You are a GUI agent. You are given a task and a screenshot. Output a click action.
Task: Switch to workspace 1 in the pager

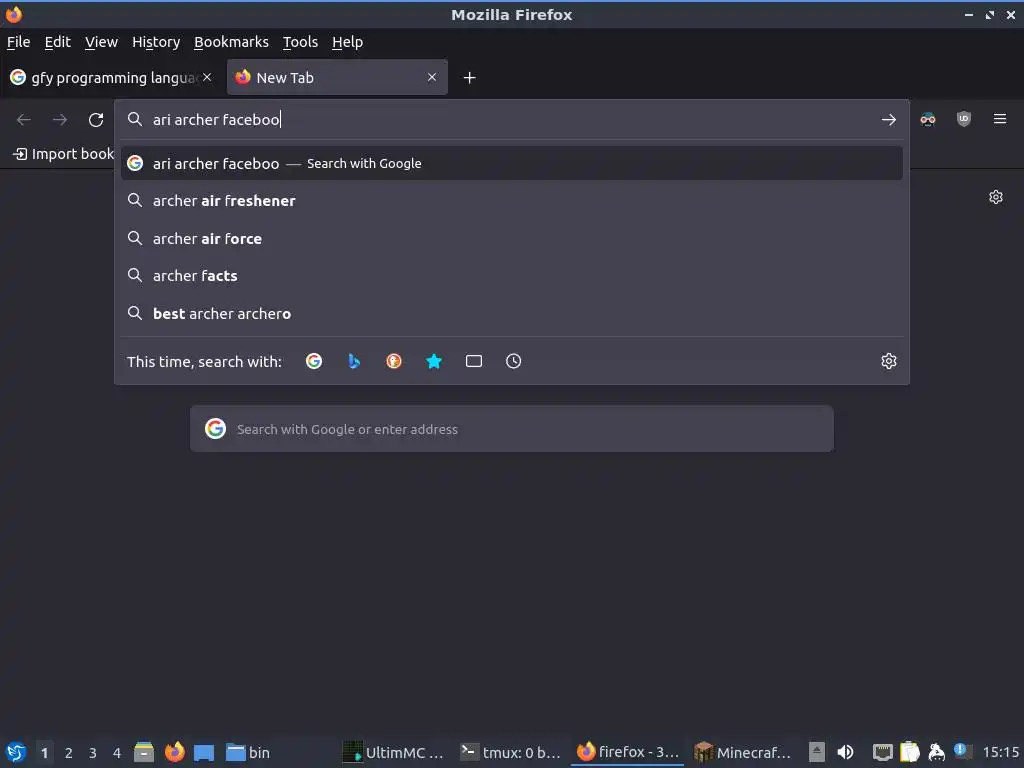[44, 753]
